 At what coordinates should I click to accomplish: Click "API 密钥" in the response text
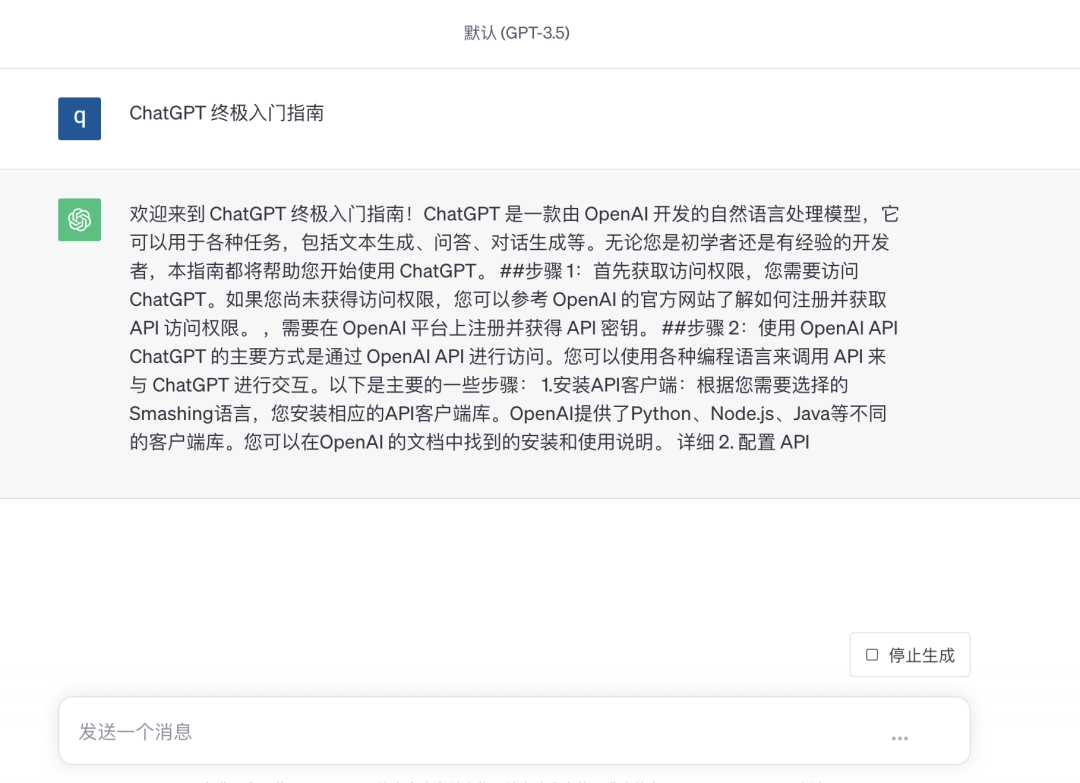[x=603, y=328]
